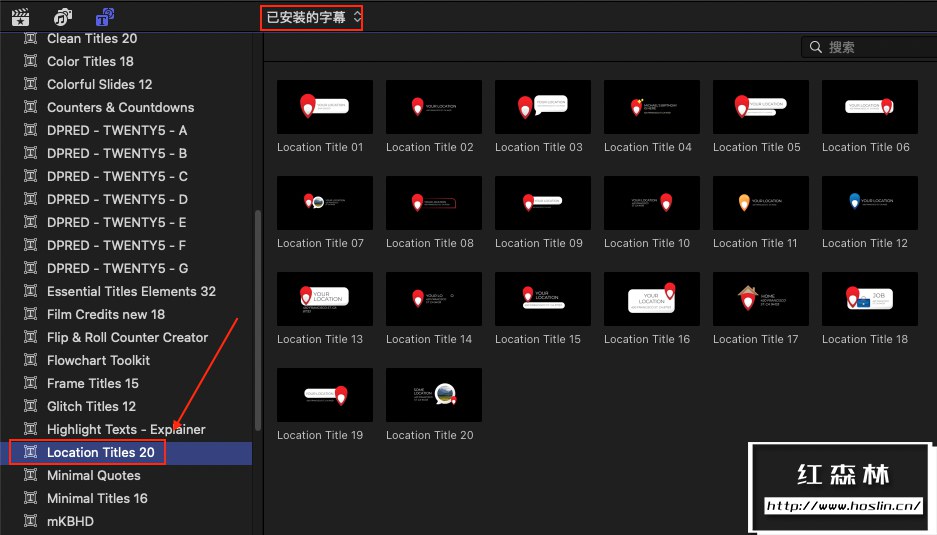This screenshot has width=937, height=535.
Task: Select Location Title 20 thumbnail
Action: point(434,395)
